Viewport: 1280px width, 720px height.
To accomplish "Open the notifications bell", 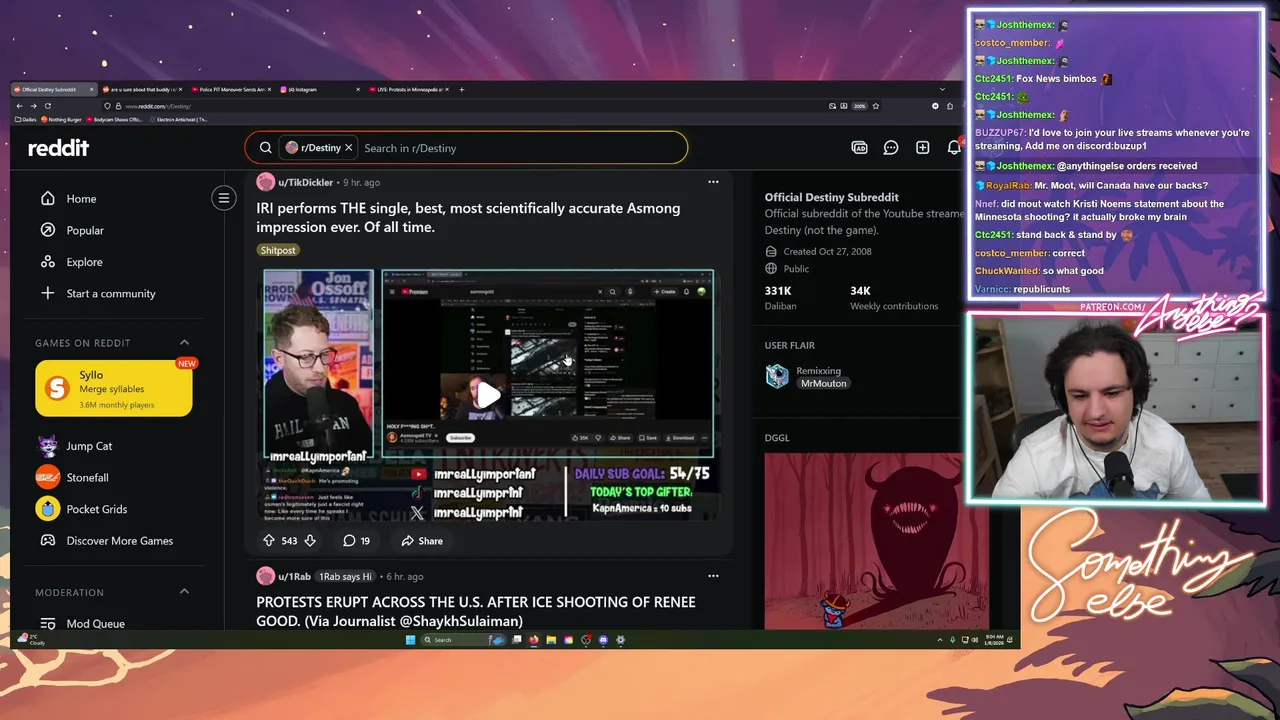I will pyautogui.click(x=954, y=148).
